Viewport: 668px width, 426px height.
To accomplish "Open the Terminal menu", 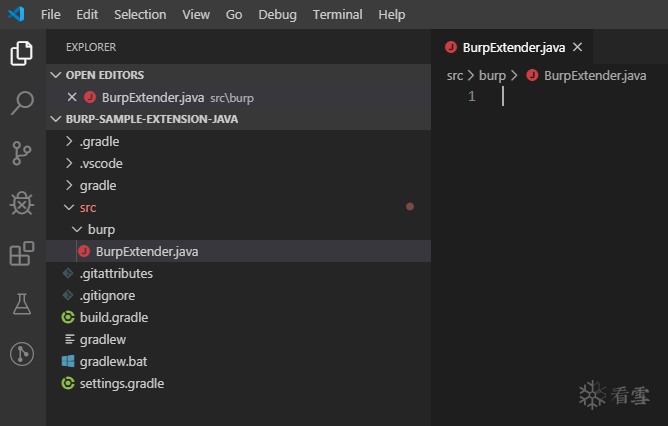I will pyautogui.click(x=337, y=15).
